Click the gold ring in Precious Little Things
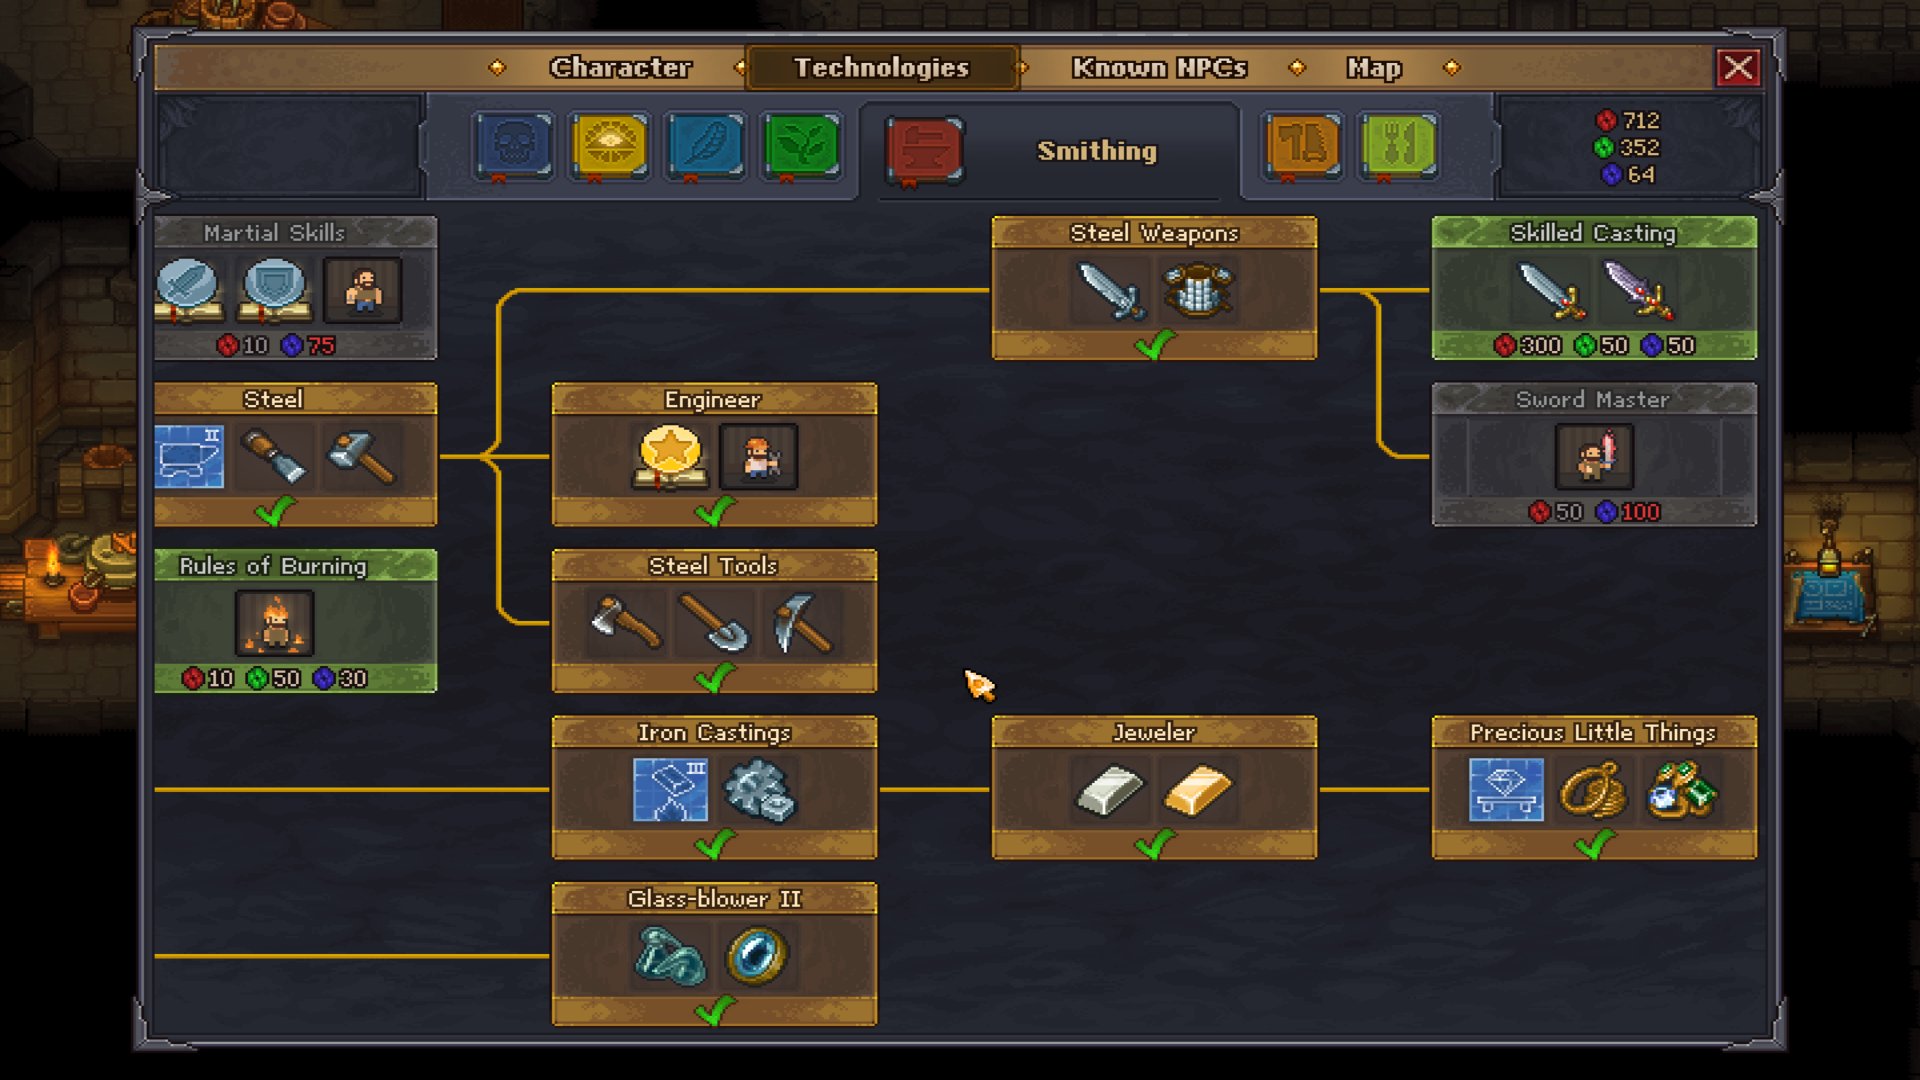 coord(1594,790)
